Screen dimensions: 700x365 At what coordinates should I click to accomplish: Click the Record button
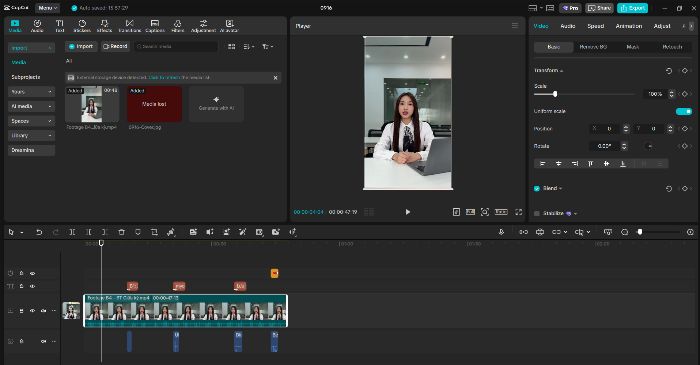click(x=115, y=46)
